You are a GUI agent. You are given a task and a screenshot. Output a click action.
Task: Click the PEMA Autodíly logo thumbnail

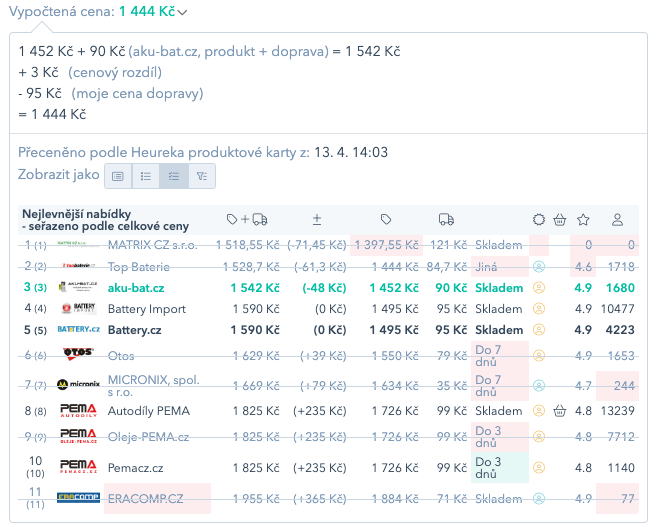78,411
